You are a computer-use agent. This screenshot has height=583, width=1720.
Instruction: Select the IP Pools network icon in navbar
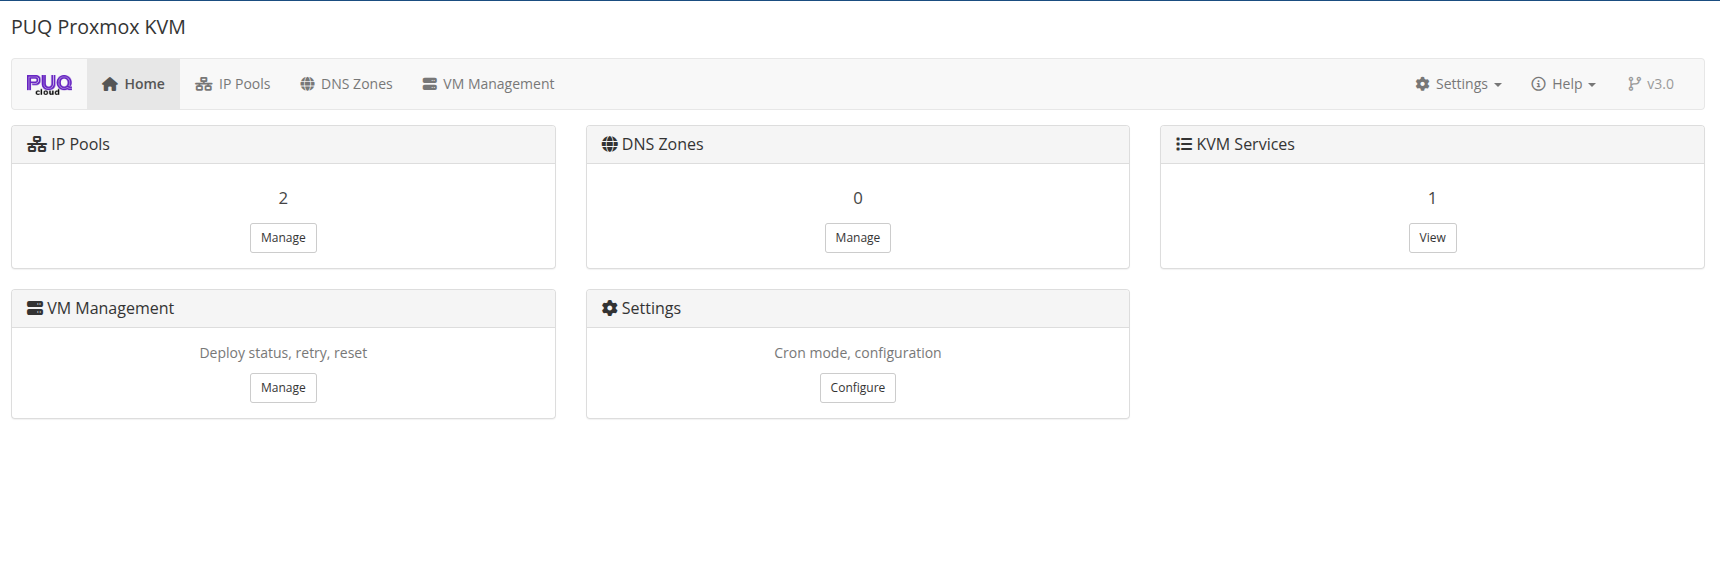204,83
